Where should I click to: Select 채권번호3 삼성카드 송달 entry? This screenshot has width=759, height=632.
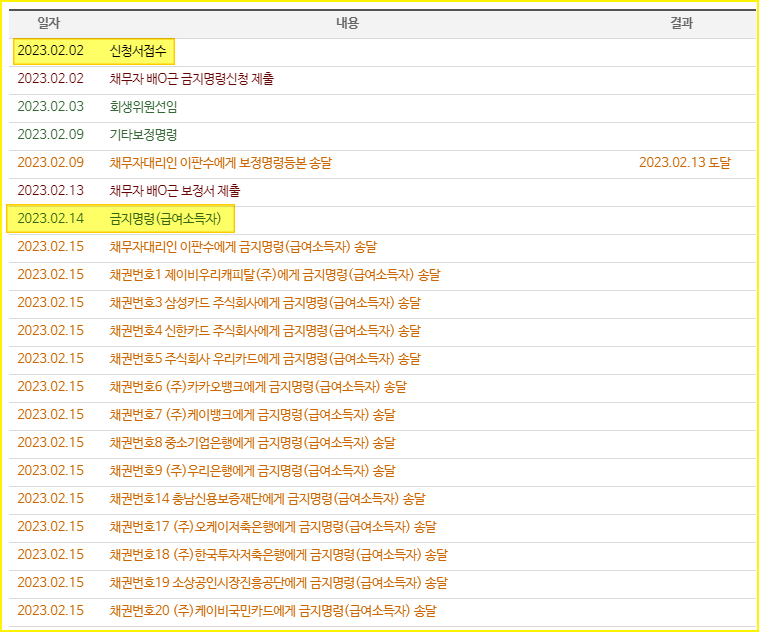265,303
